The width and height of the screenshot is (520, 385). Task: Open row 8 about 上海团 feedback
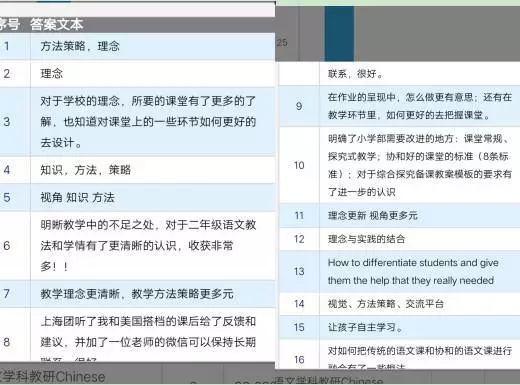pyautogui.click(x=137, y=335)
